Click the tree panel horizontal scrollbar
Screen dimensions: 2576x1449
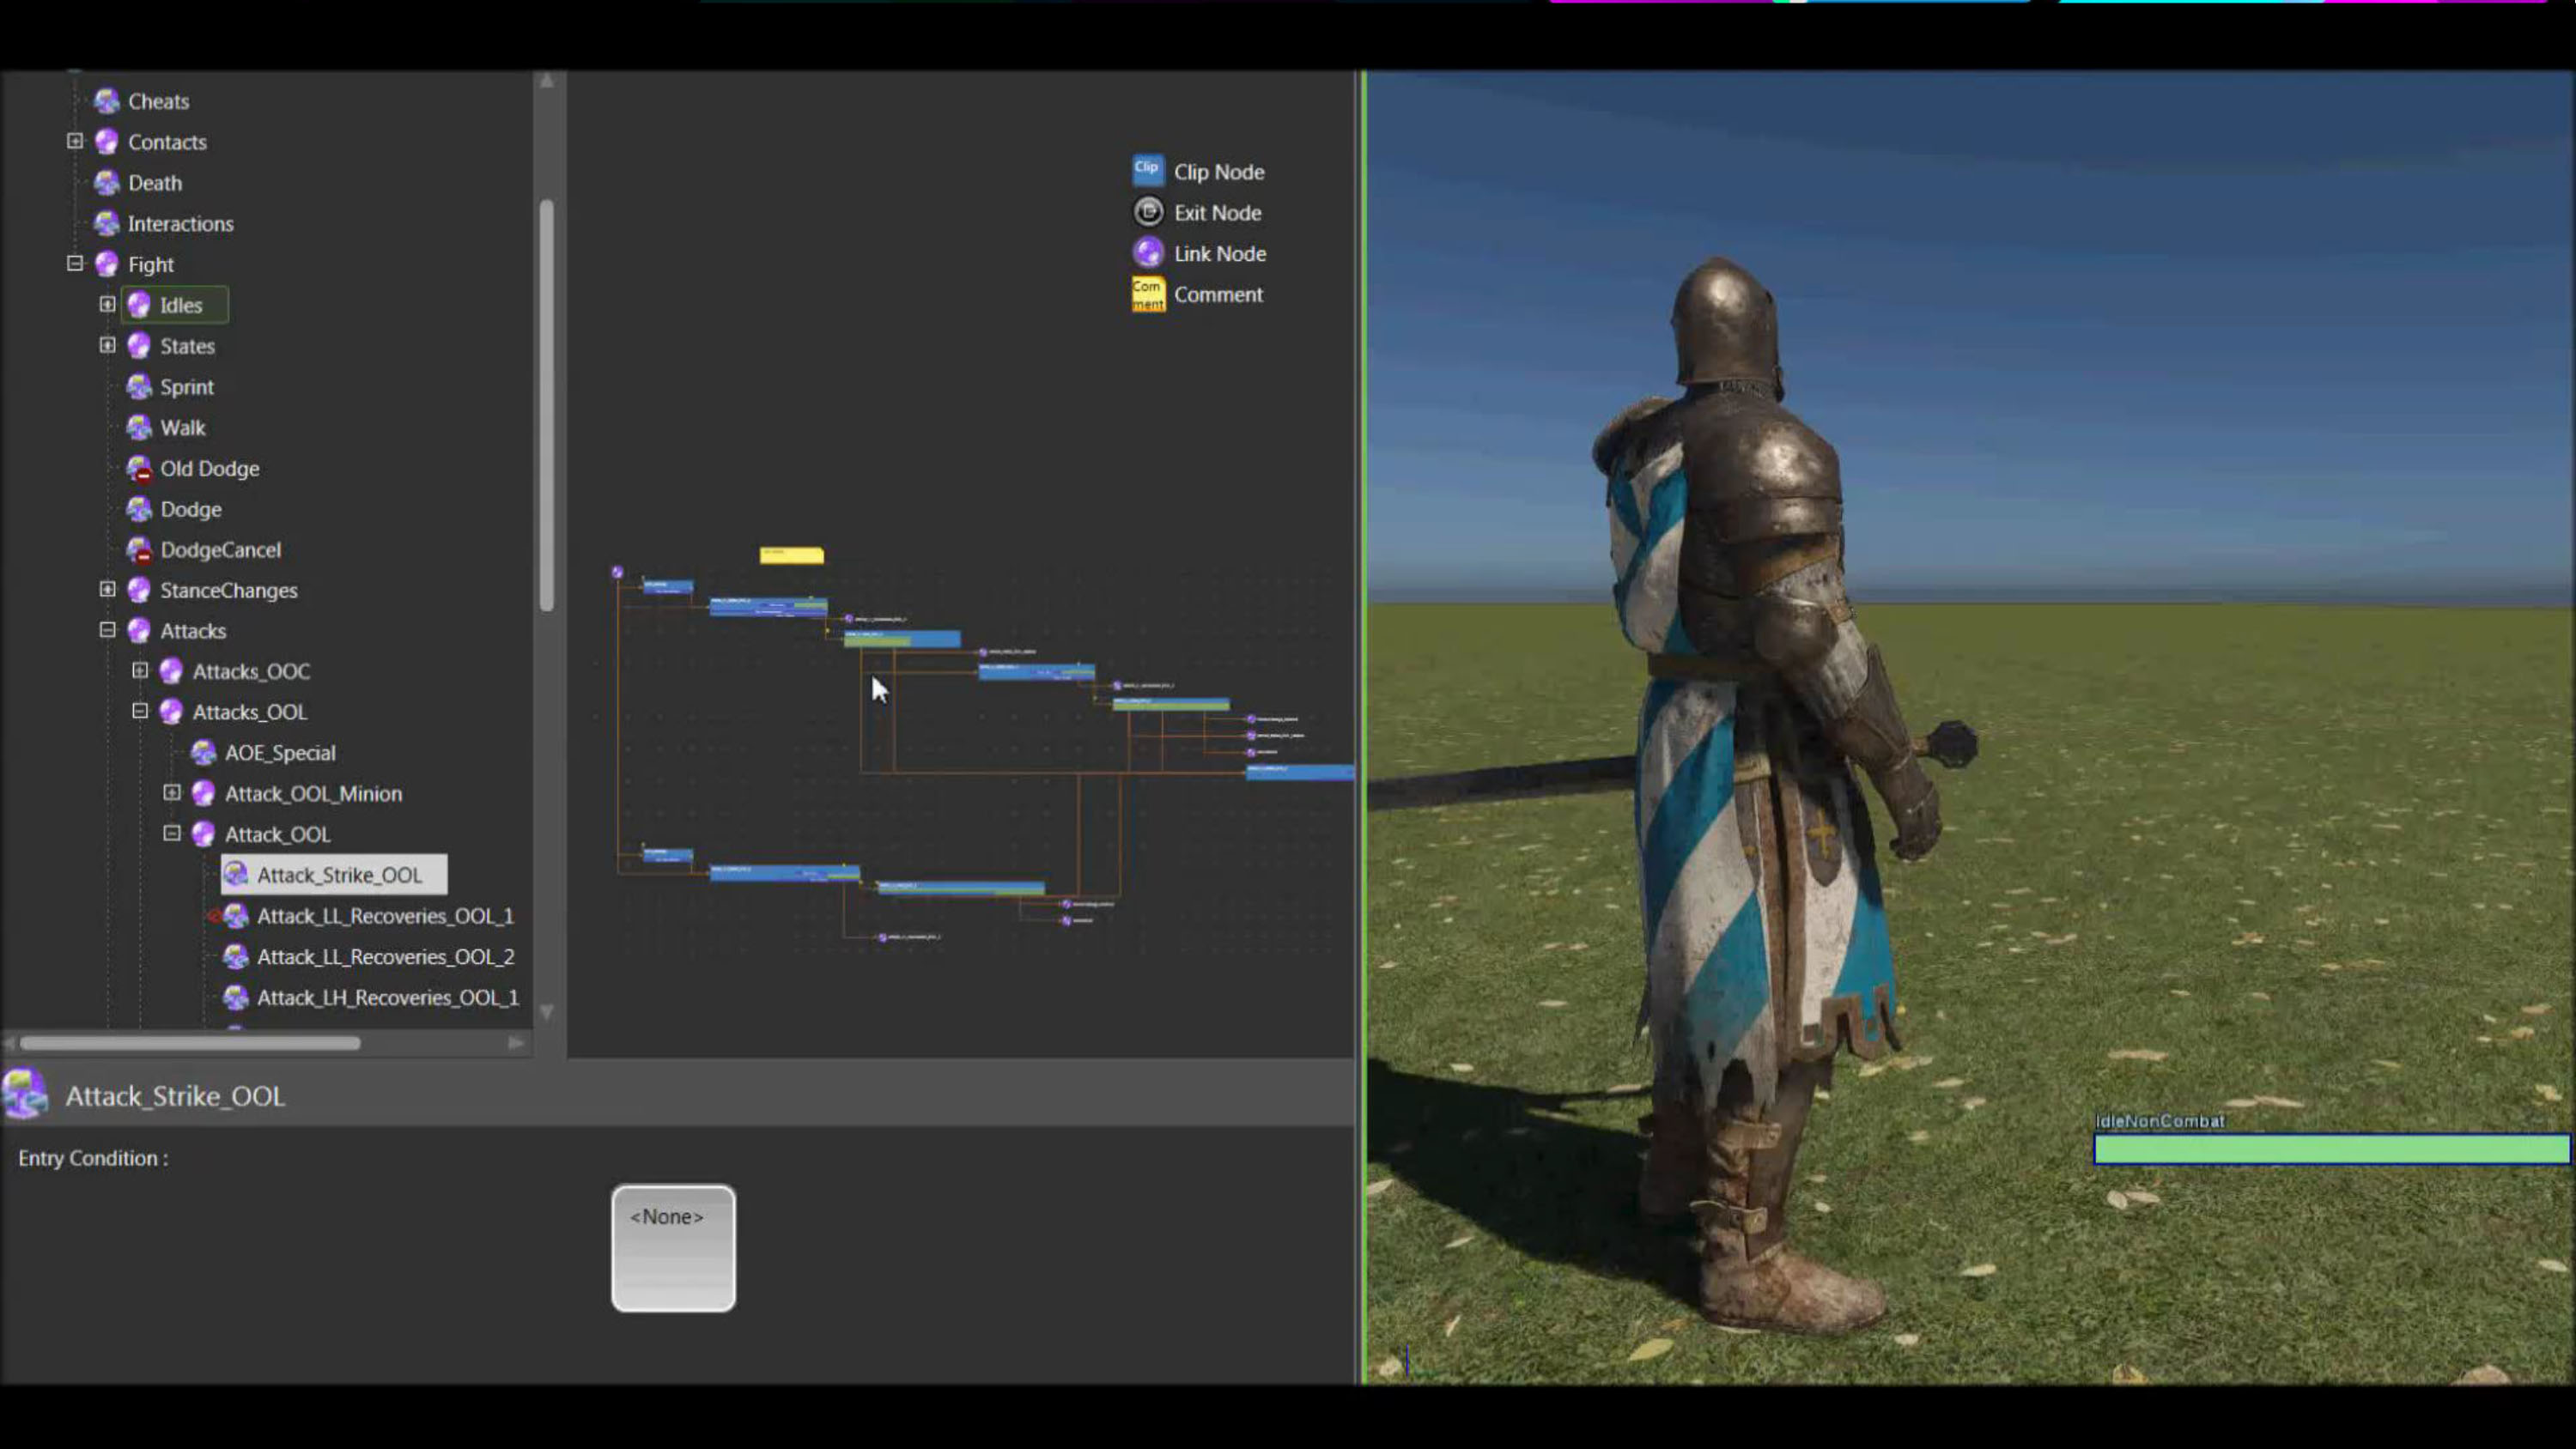(190, 1043)
